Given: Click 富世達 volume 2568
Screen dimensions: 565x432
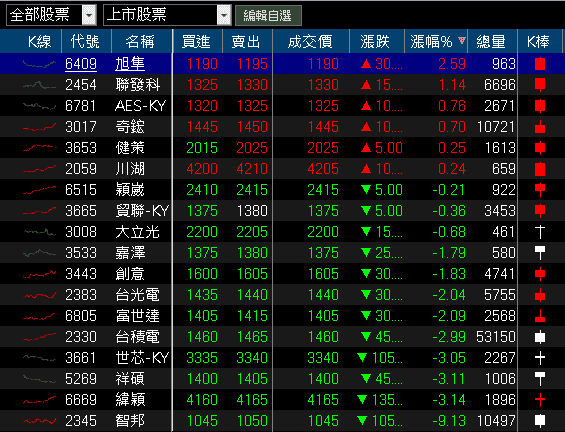Looking at the screenshot, I should (x=500, y=316).
